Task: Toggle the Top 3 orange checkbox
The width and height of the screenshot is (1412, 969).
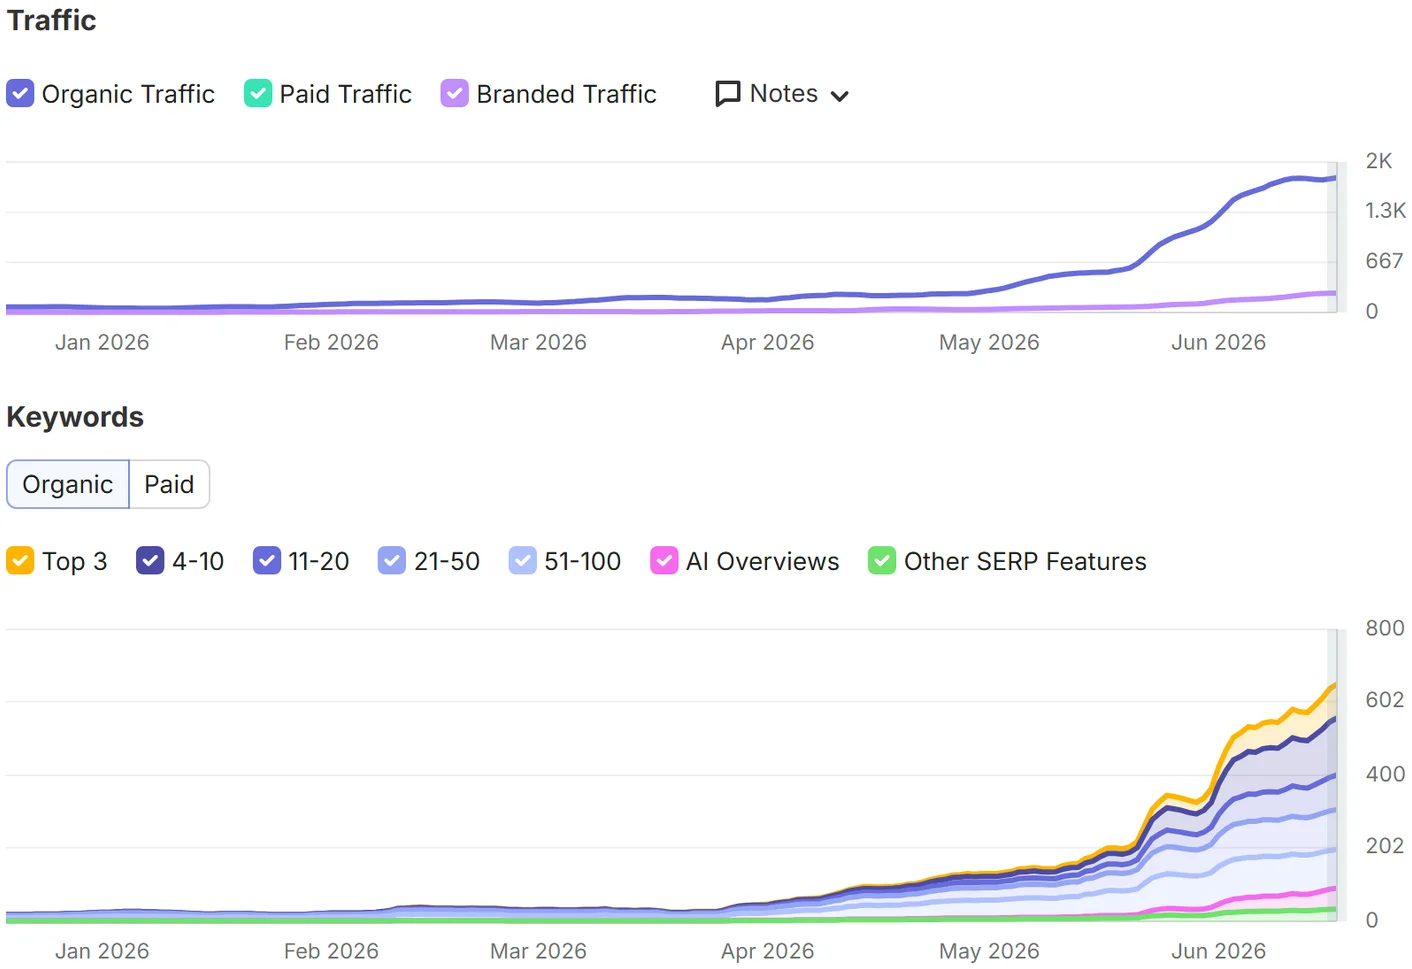Action: coord(20,561)
